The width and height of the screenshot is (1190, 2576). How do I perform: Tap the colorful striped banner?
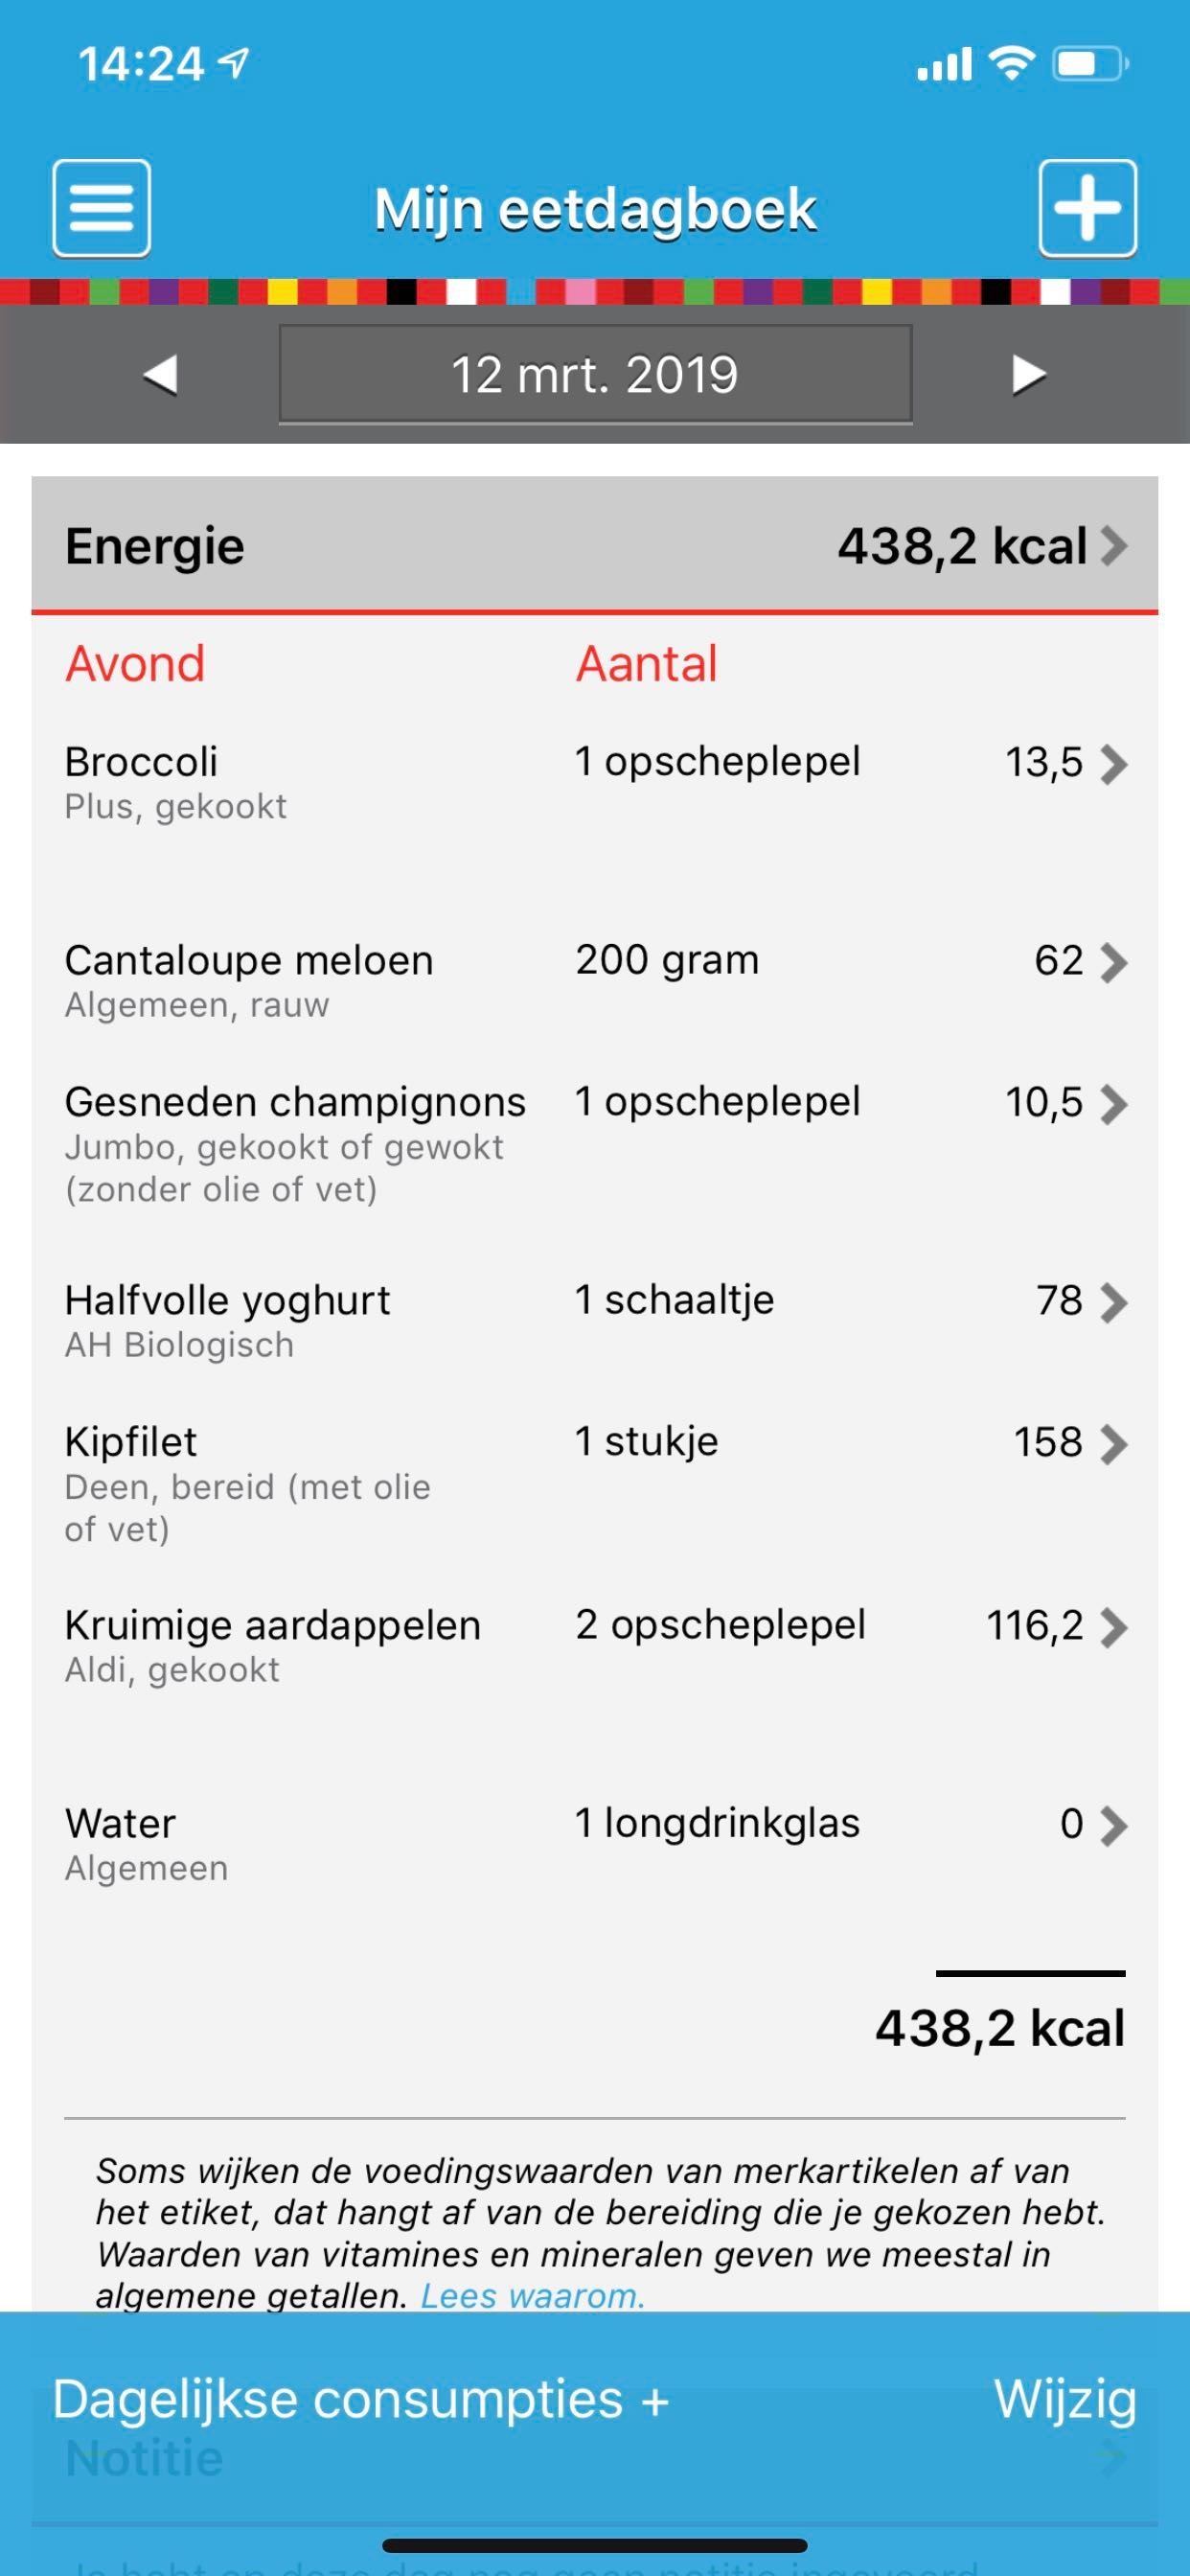point(595,292)
